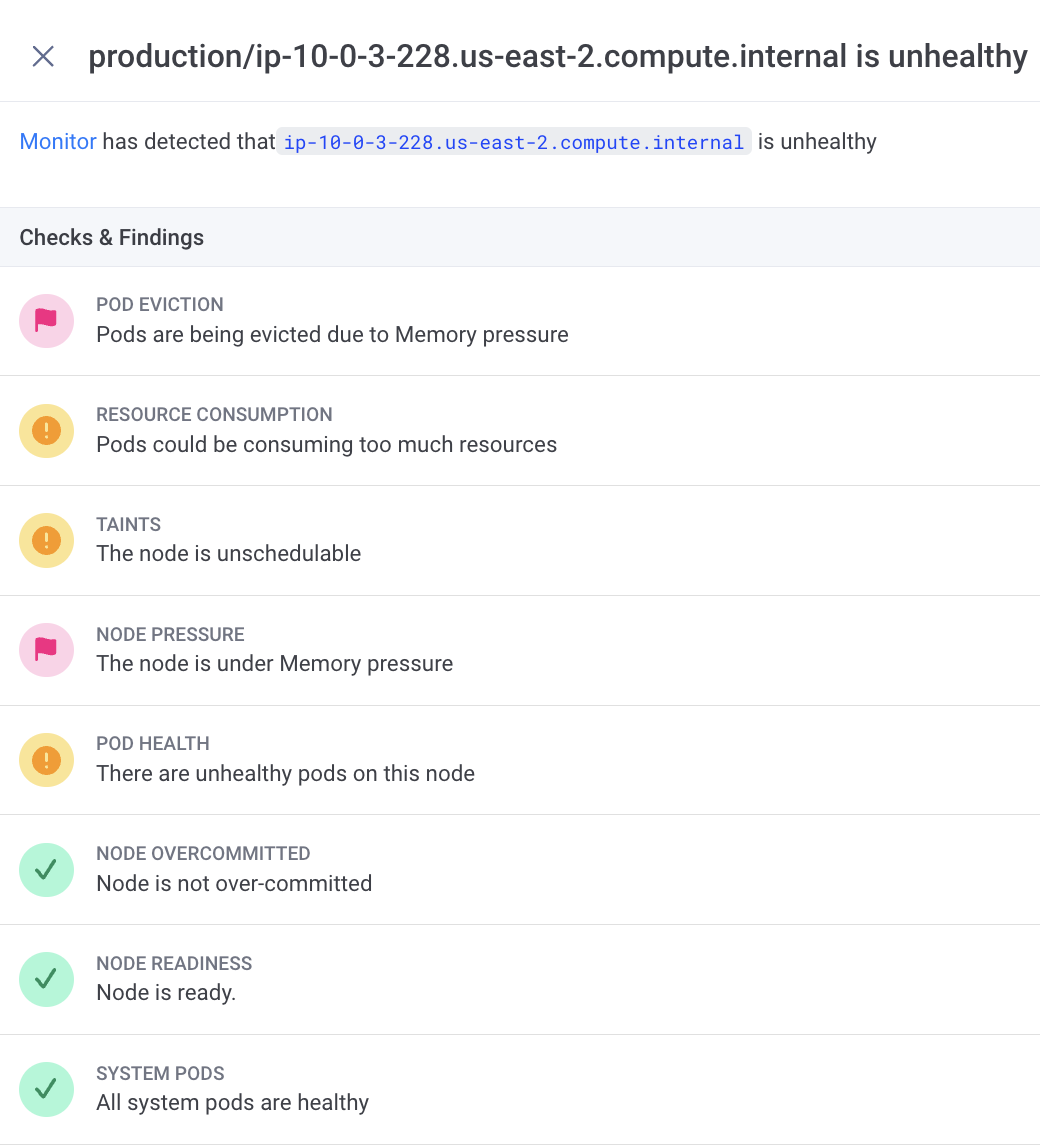Select 'Node is not over-committed' check
Viewport: 1040px width, 1146px height.
point(234,884)
